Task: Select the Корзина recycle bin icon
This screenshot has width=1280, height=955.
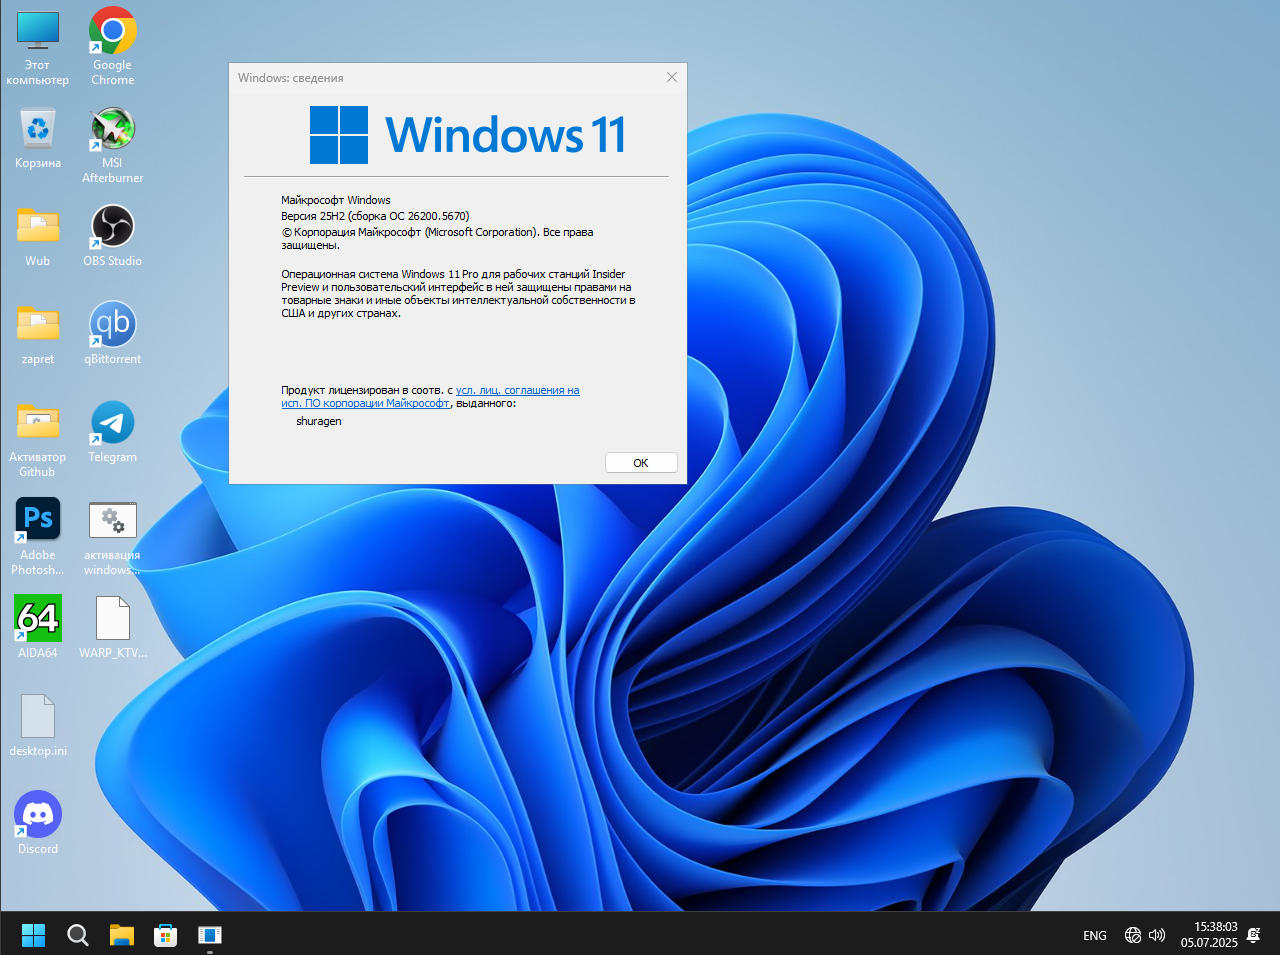Action: (38, 138)
